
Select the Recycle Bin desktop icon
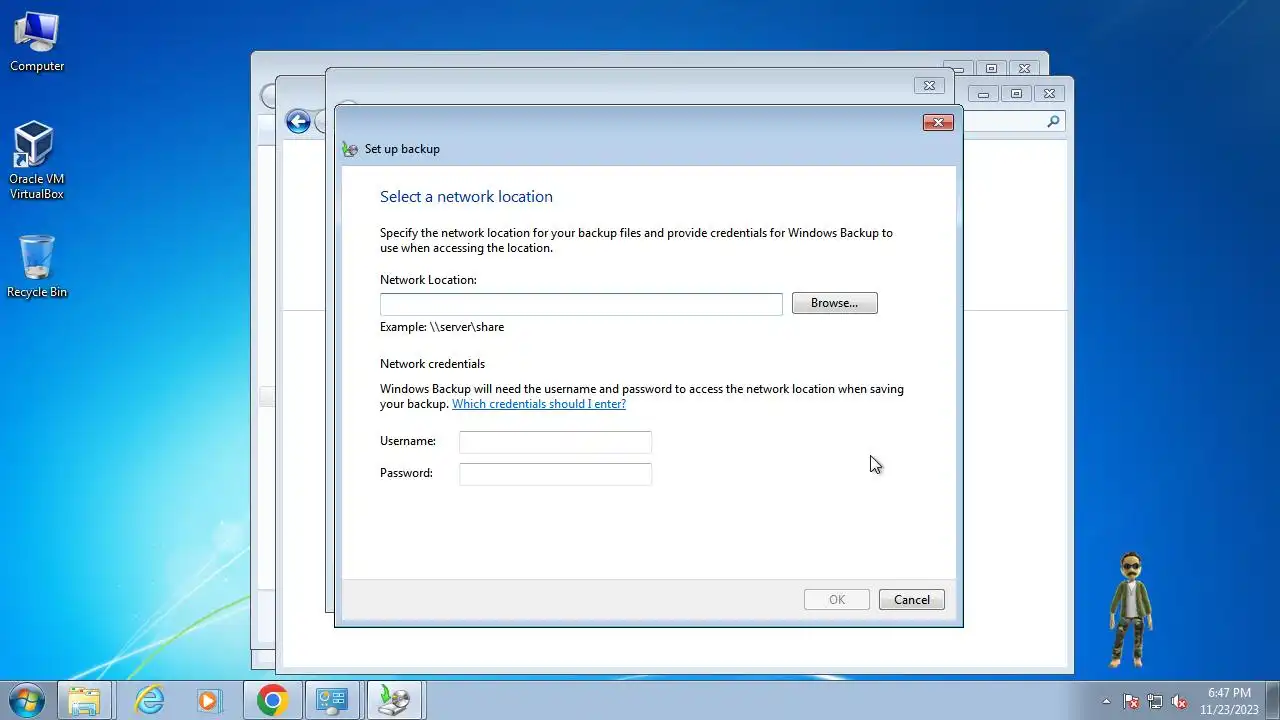tap(37, 266)
